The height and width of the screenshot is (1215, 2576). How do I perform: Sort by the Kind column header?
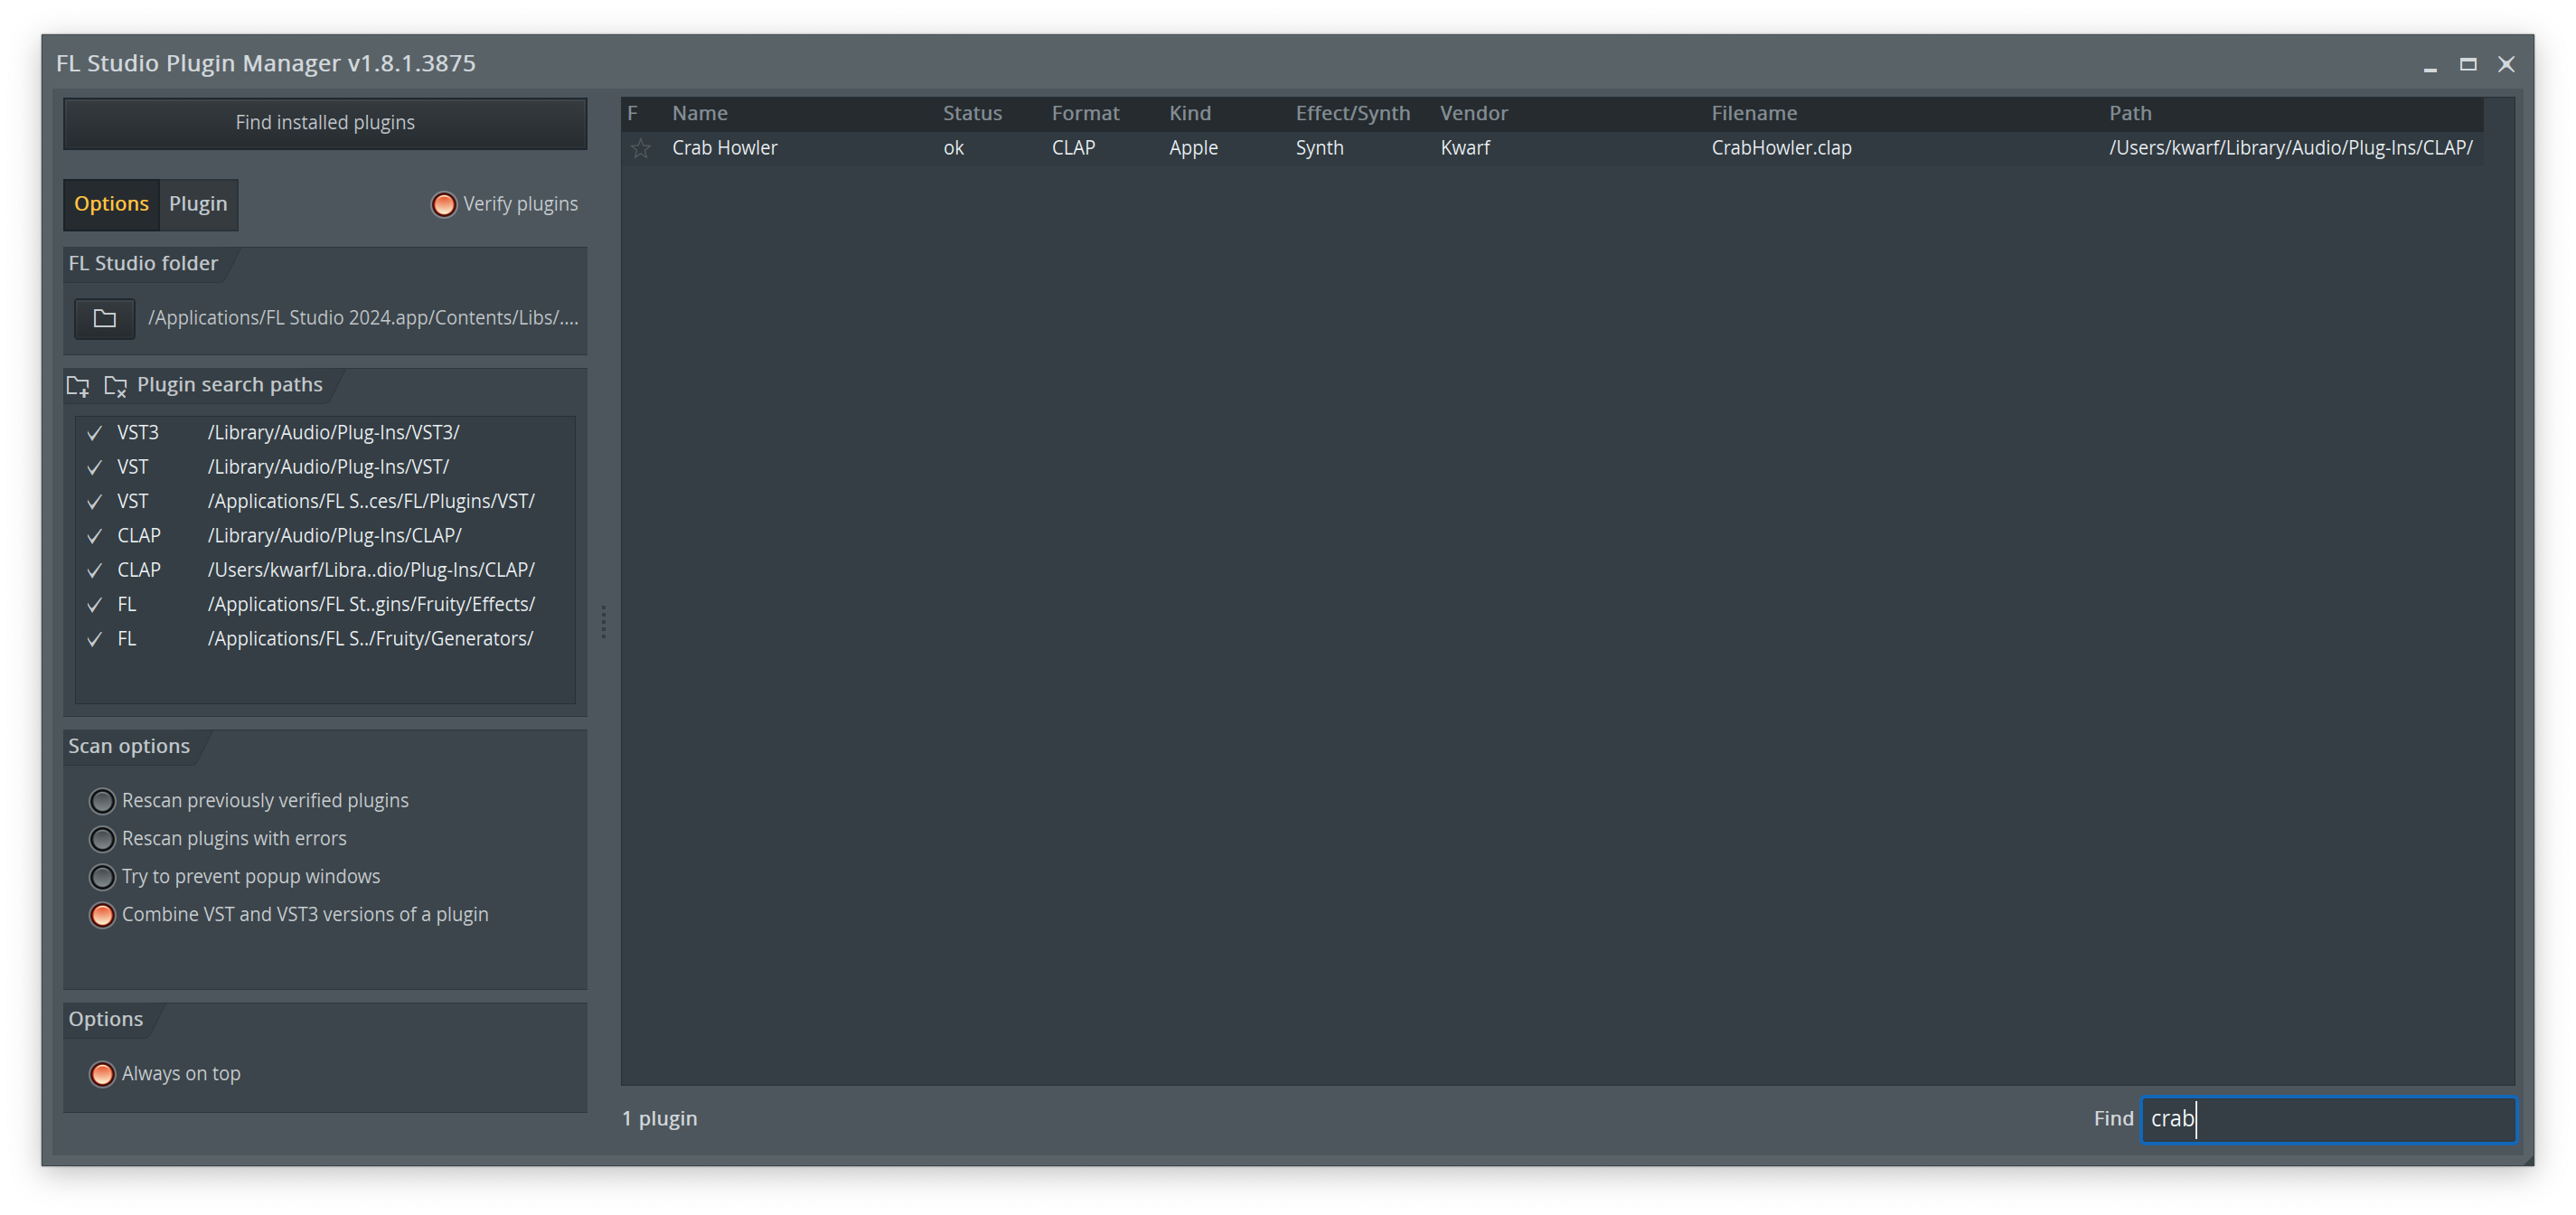point(1190,113)
